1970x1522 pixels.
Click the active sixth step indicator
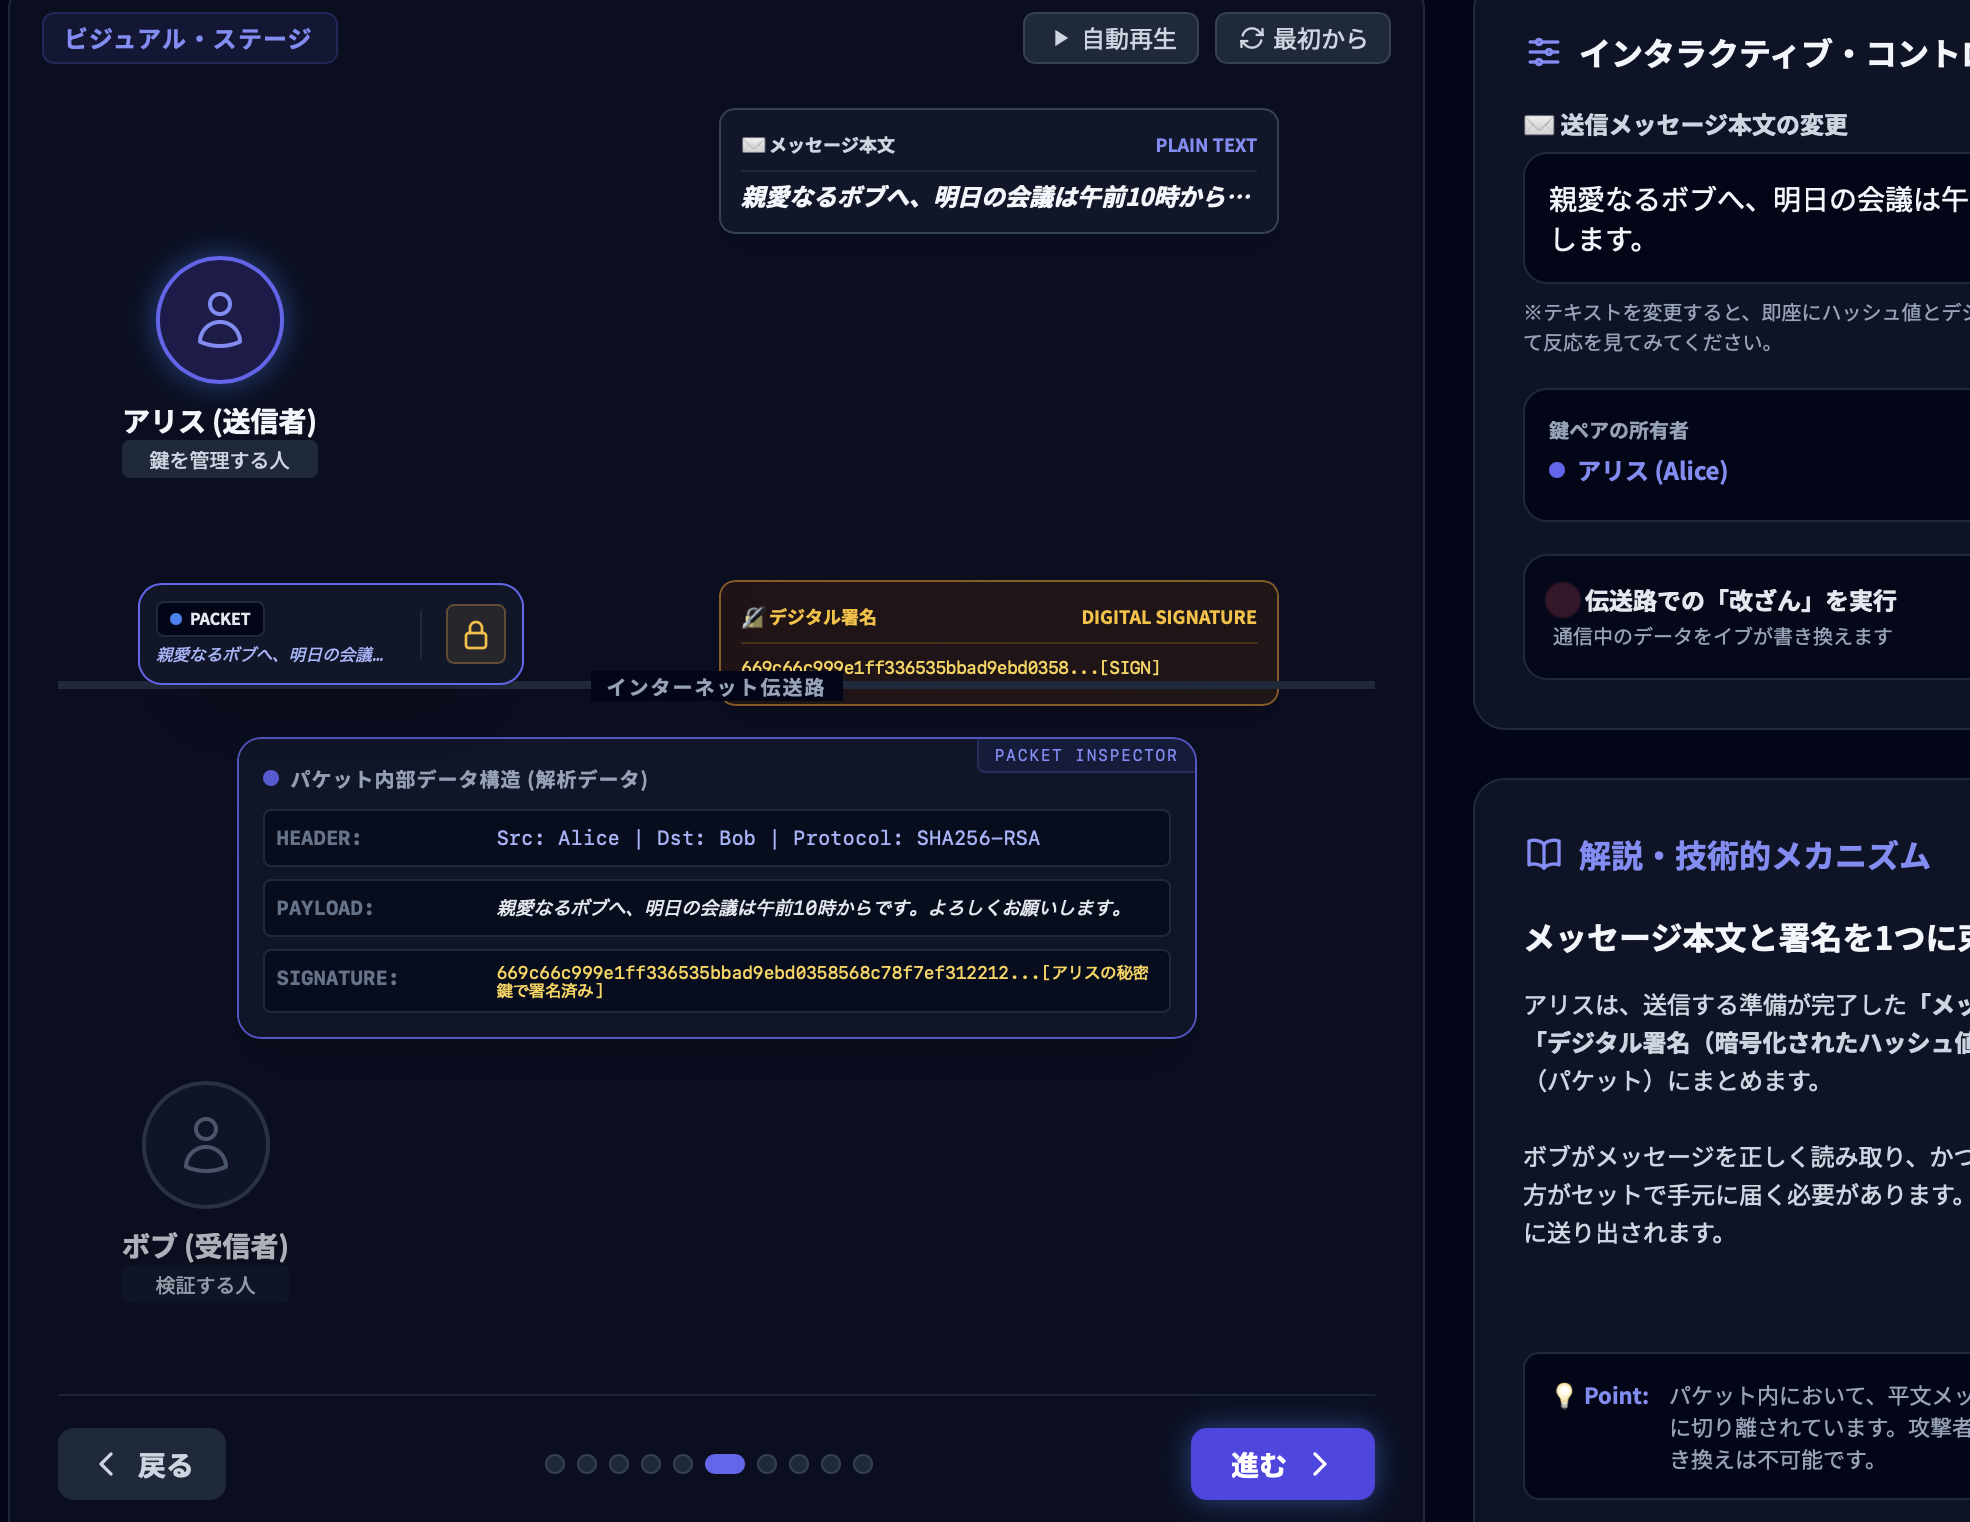click(x=725, y=1464)
